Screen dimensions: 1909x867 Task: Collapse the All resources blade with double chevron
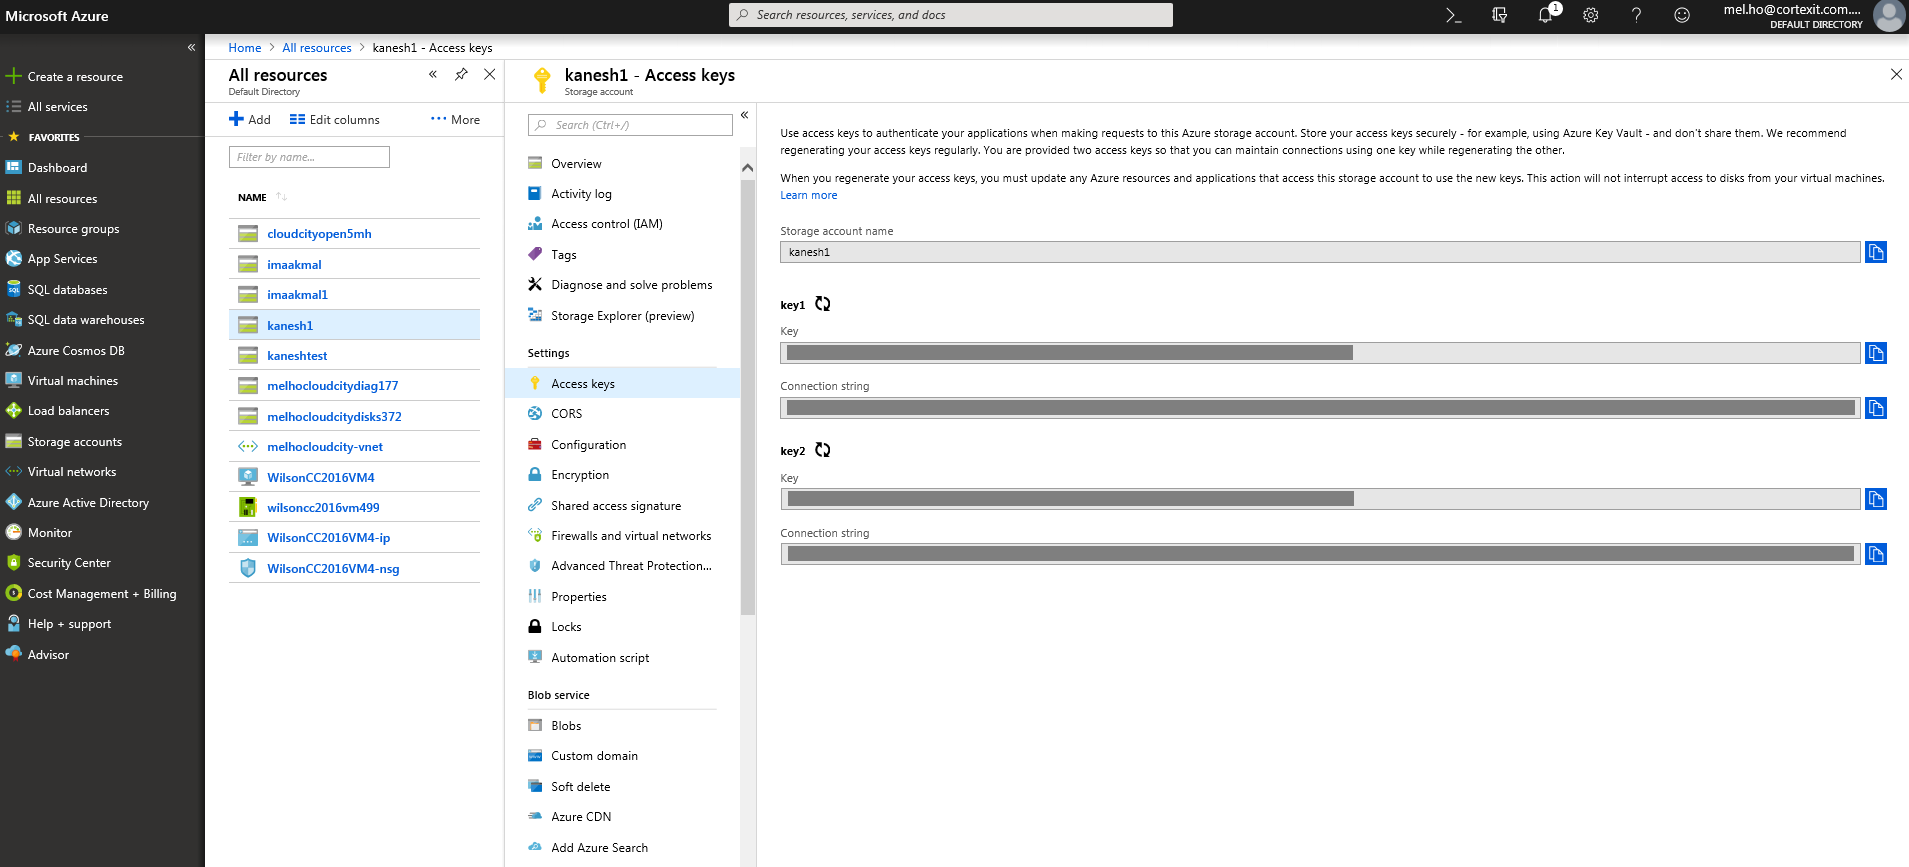433,74
